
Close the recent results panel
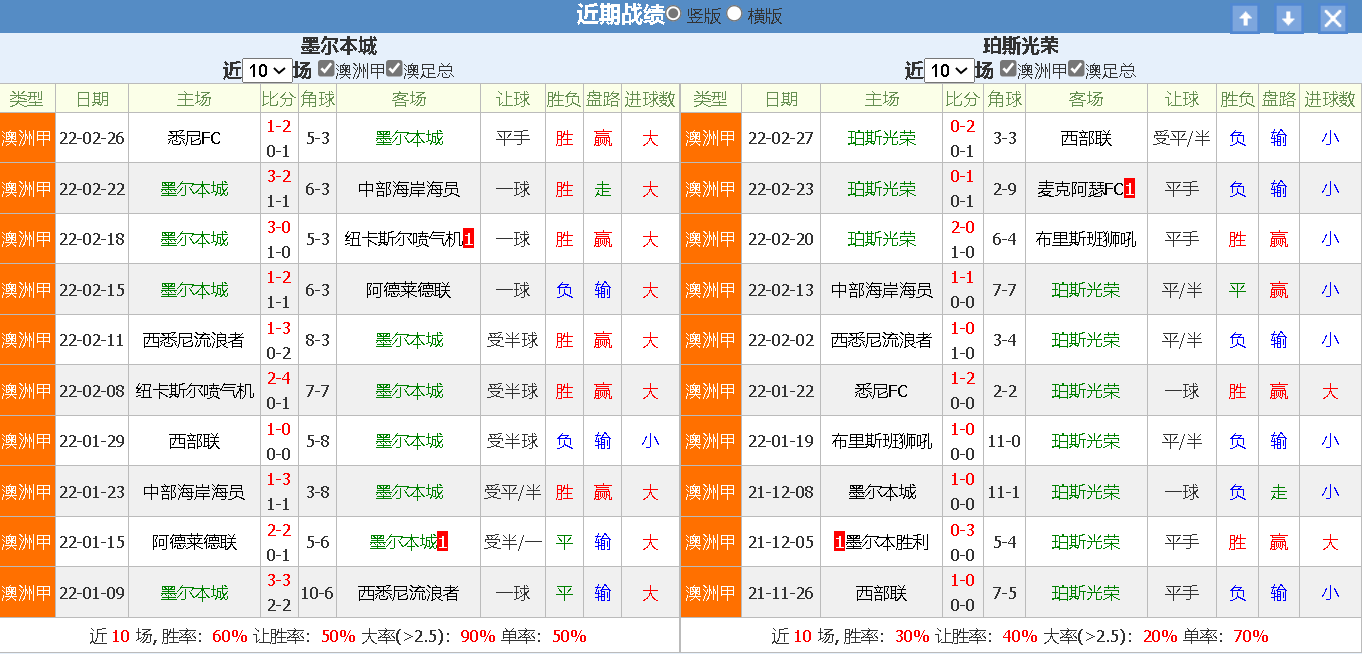[x=1333, y=18]
